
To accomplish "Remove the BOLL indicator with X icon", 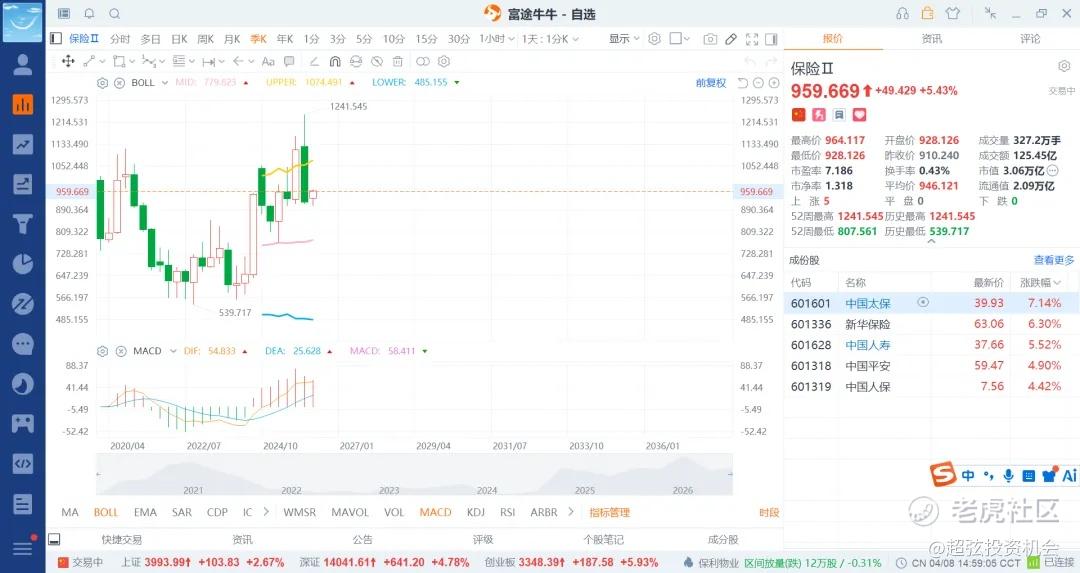I will click(x=119, y=83).
